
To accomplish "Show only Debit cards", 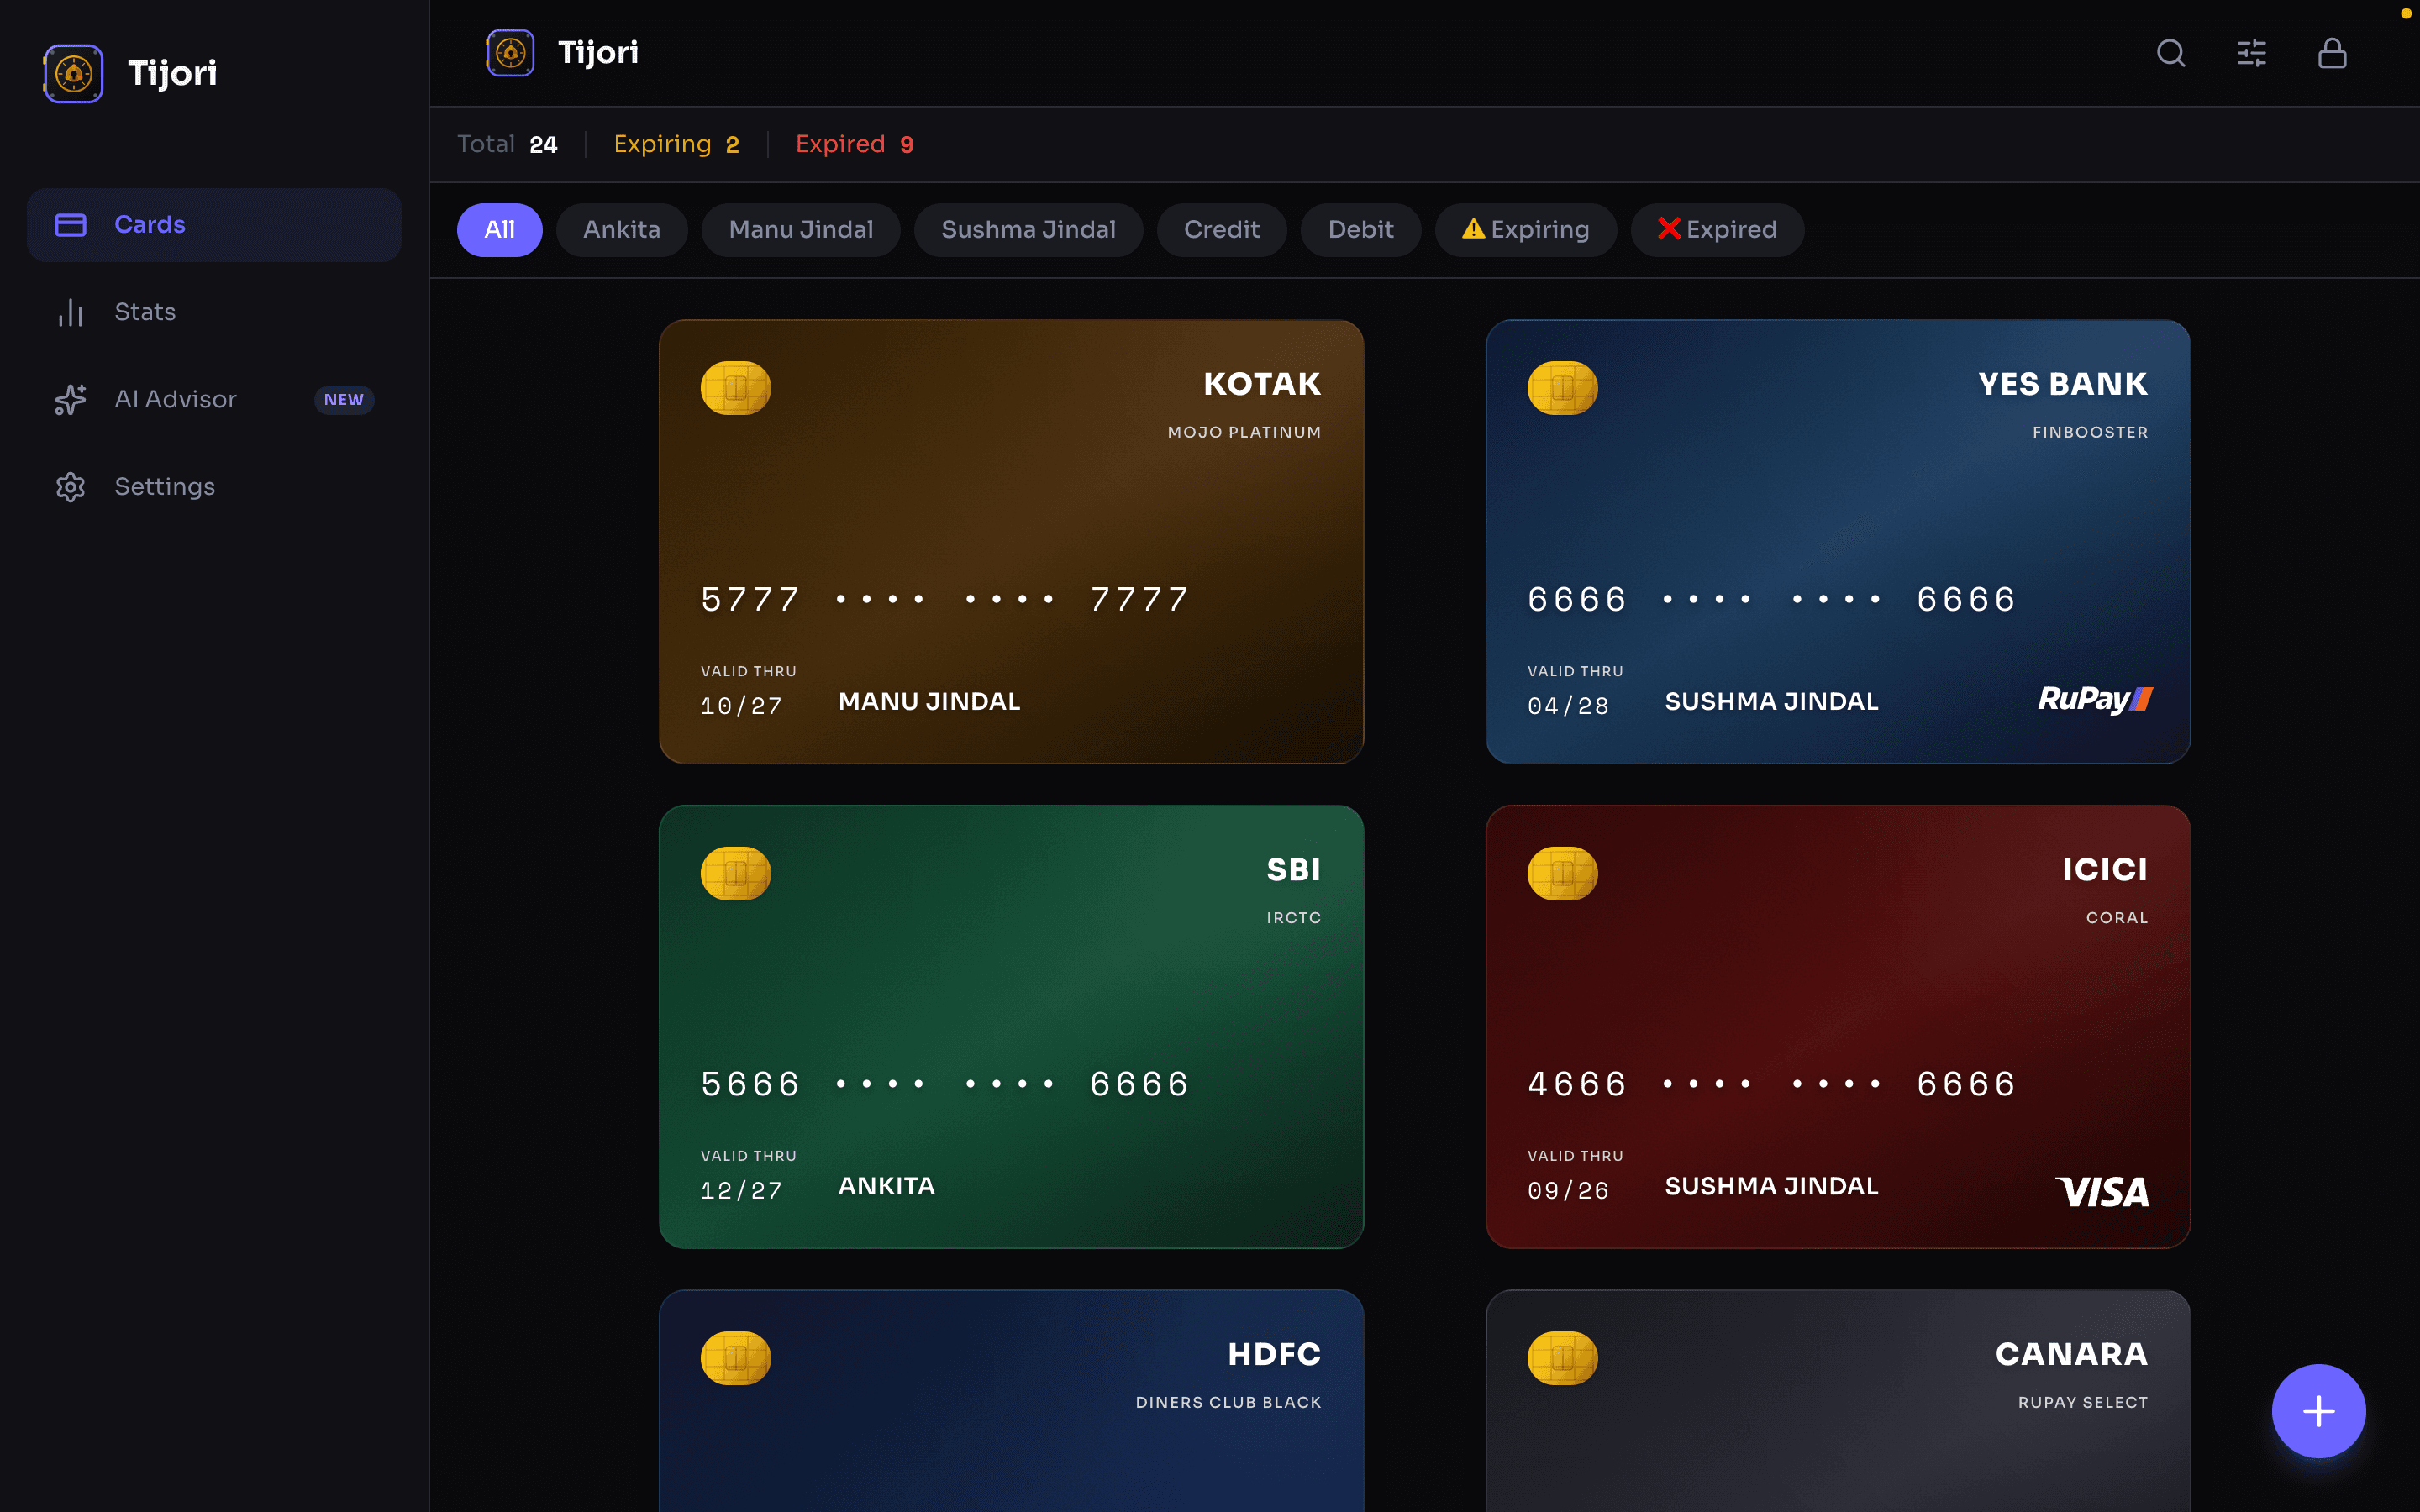I will coord(1361,230).
